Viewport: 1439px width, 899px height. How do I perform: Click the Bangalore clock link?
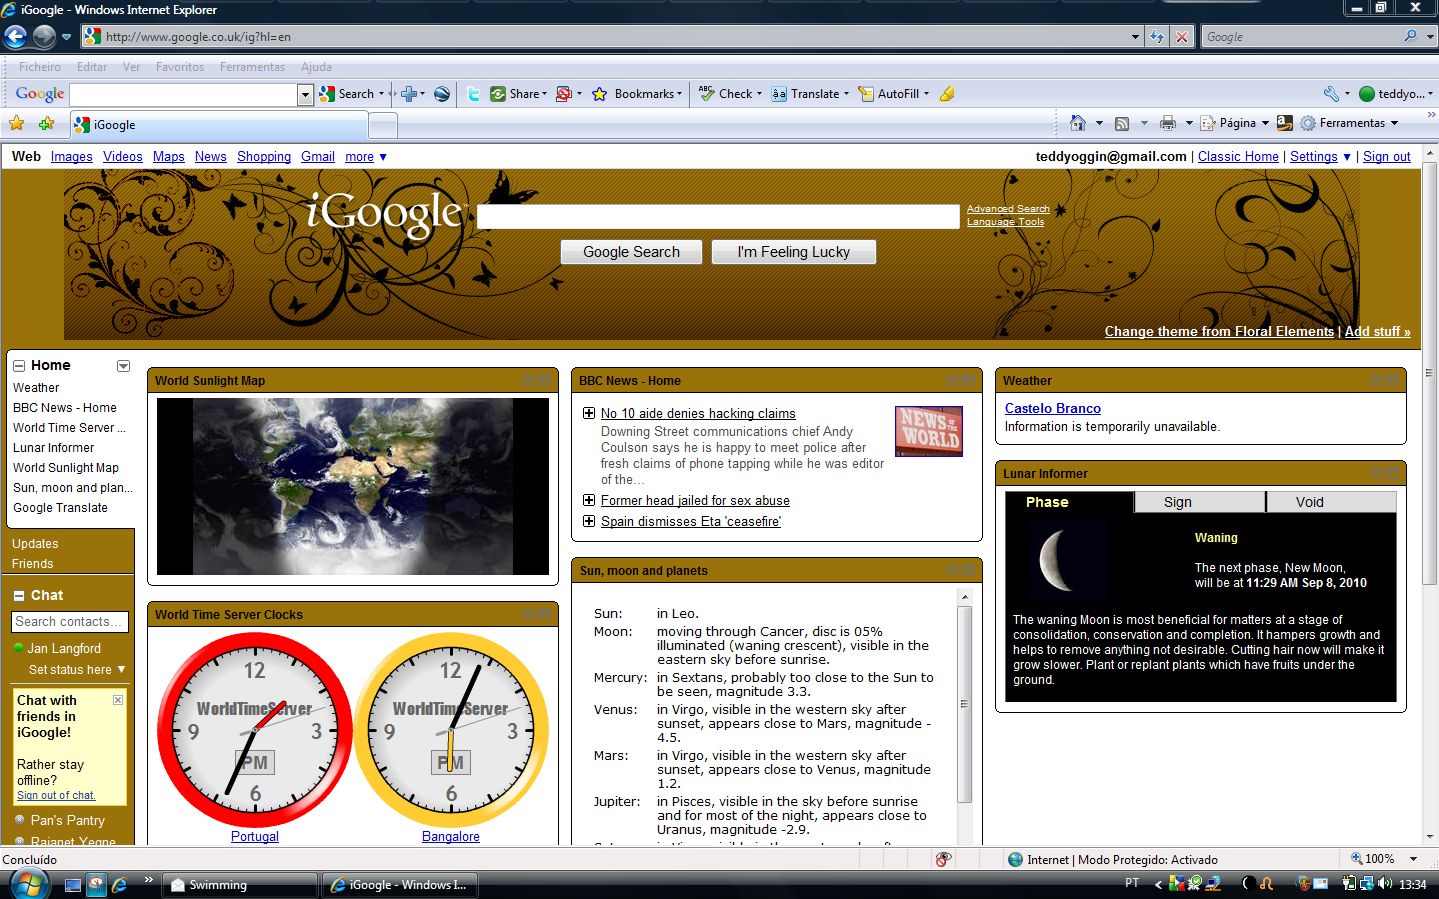(x=451, y=837)
